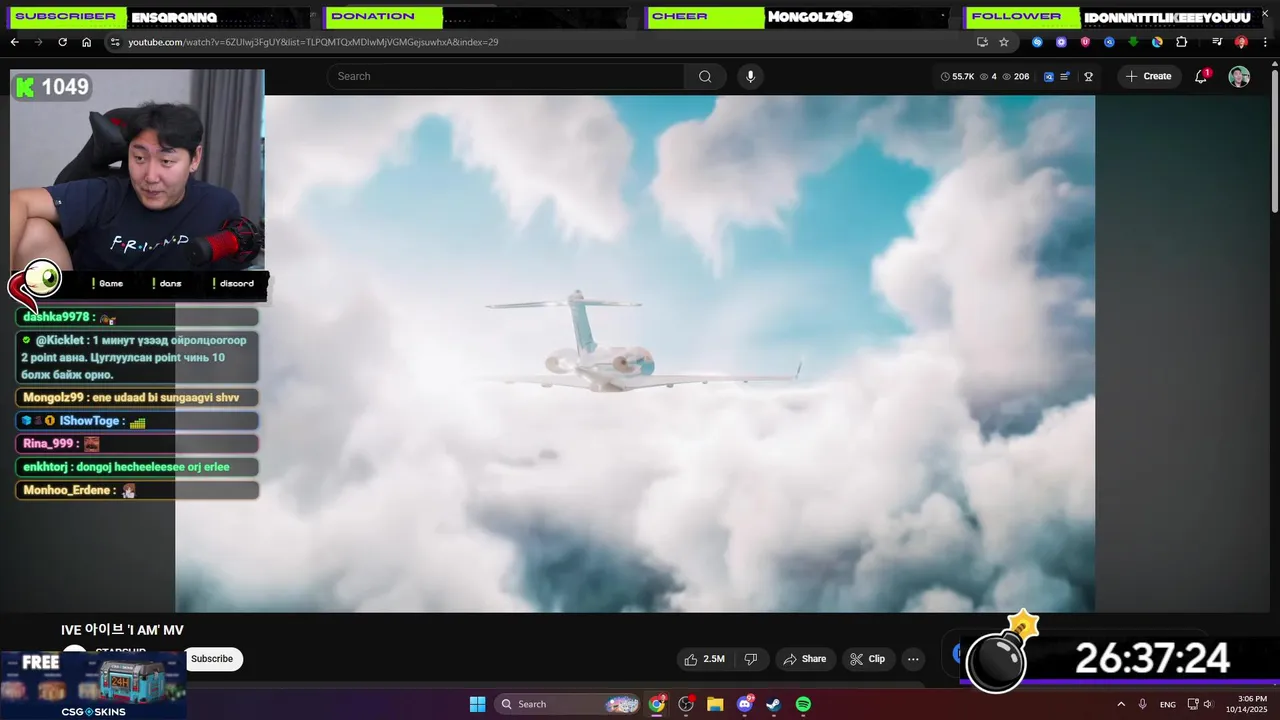Open the browser profile avatar

tap(1241, 42)
